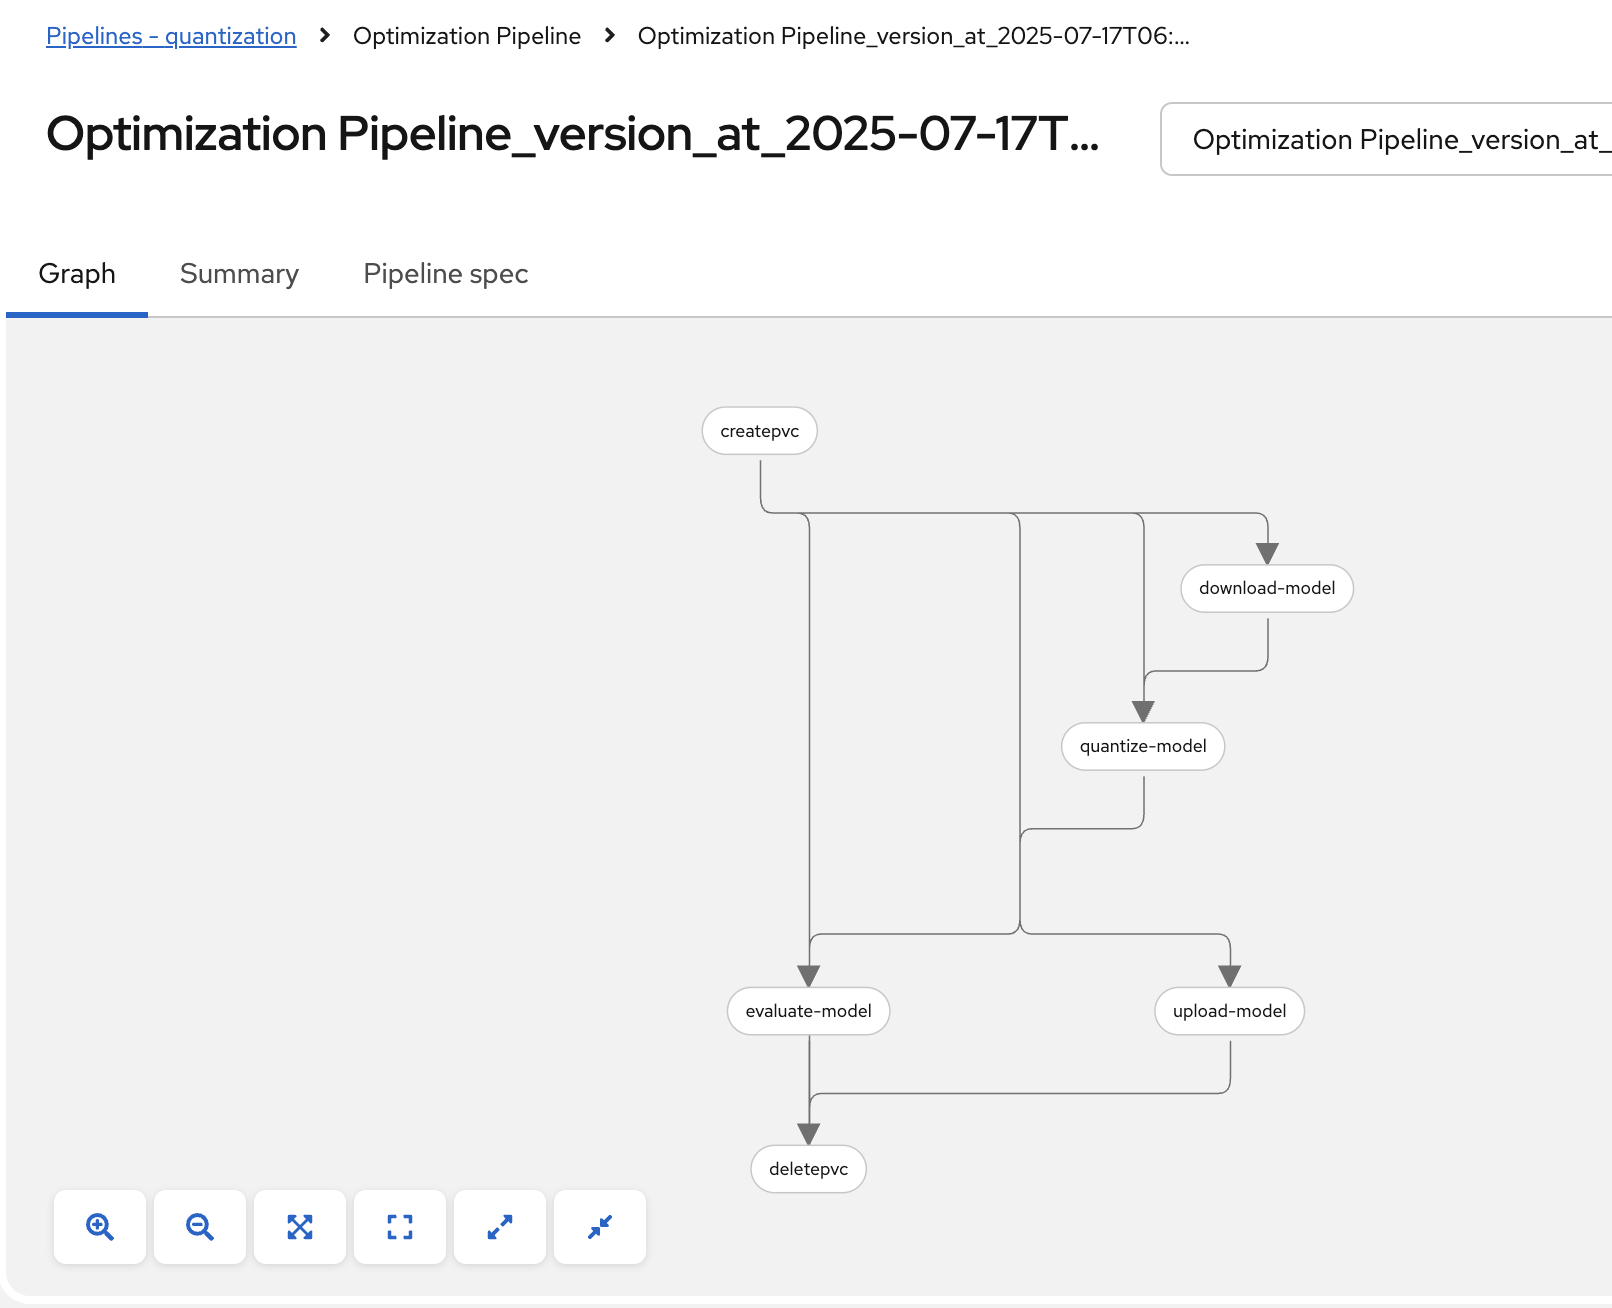Click the zoom out magnifier icon
This screenshot has height=1308, width=1612.
(x=200, y=1227)
